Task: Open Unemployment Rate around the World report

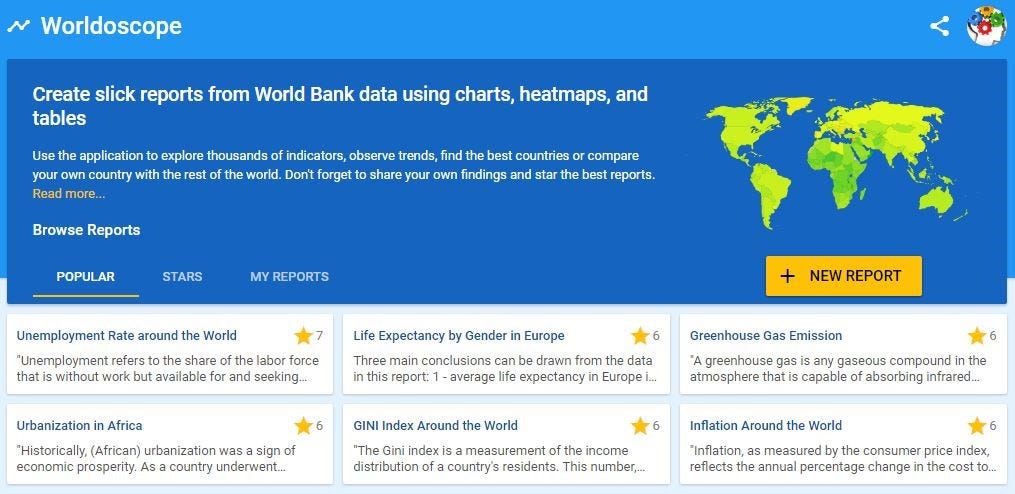Action: 127,335
